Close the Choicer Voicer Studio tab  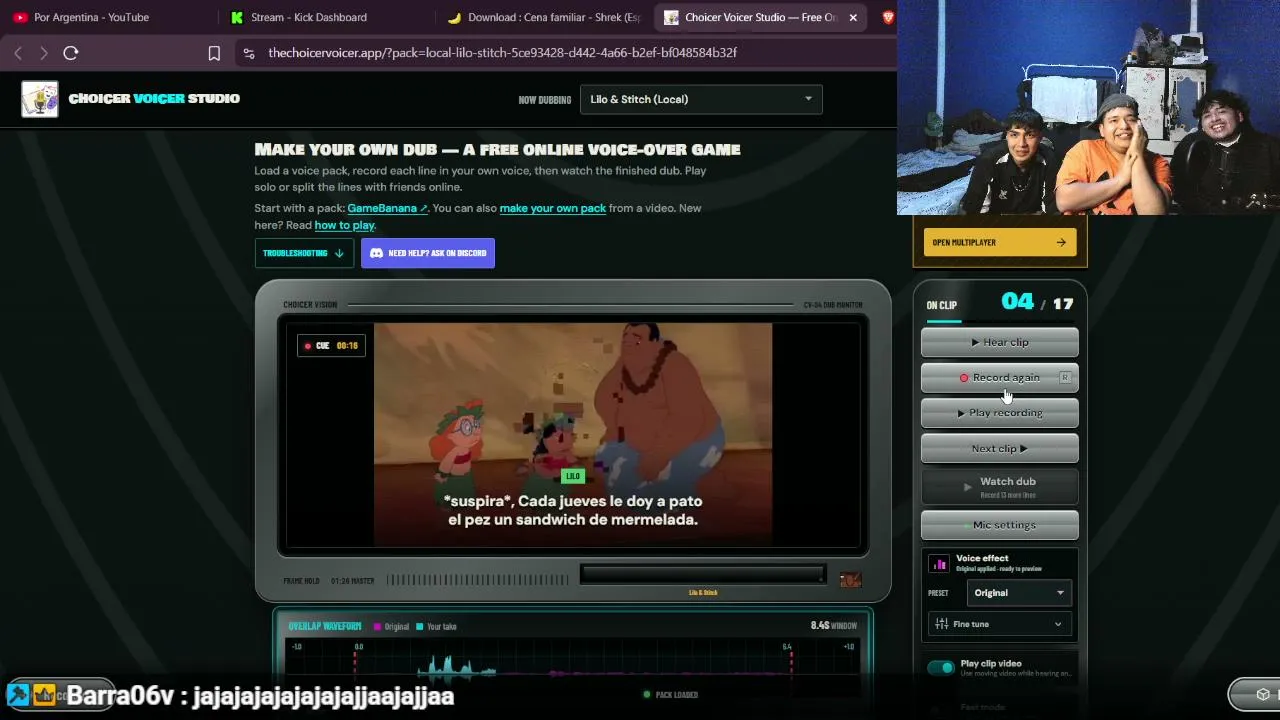(853, 17)
